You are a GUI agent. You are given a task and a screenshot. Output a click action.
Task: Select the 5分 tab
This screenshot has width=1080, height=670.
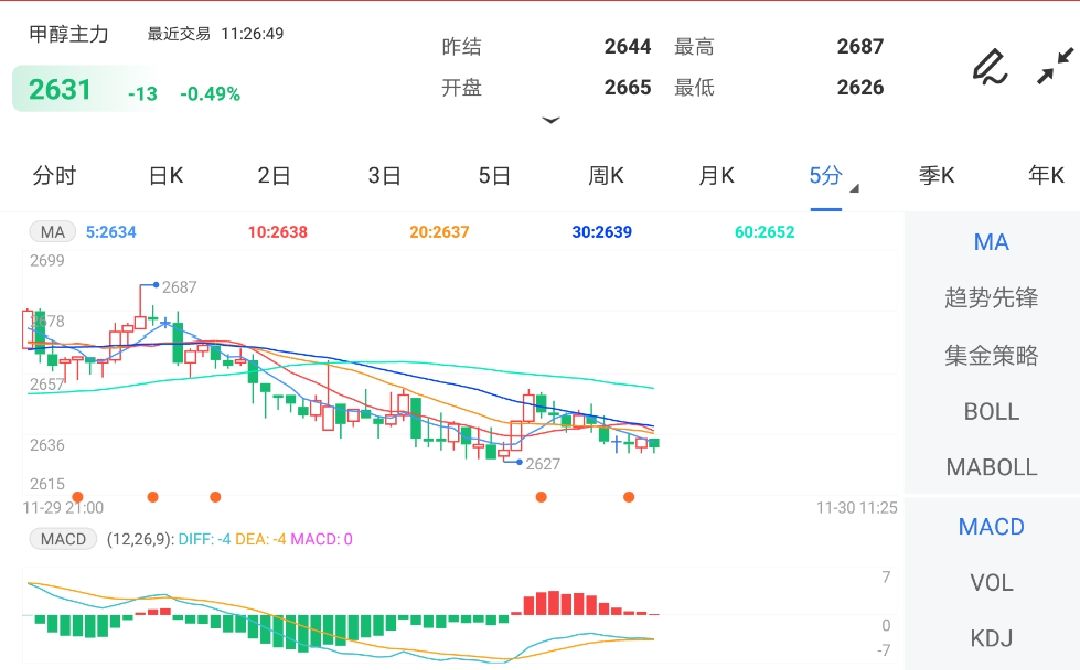[x=826, y=176]
